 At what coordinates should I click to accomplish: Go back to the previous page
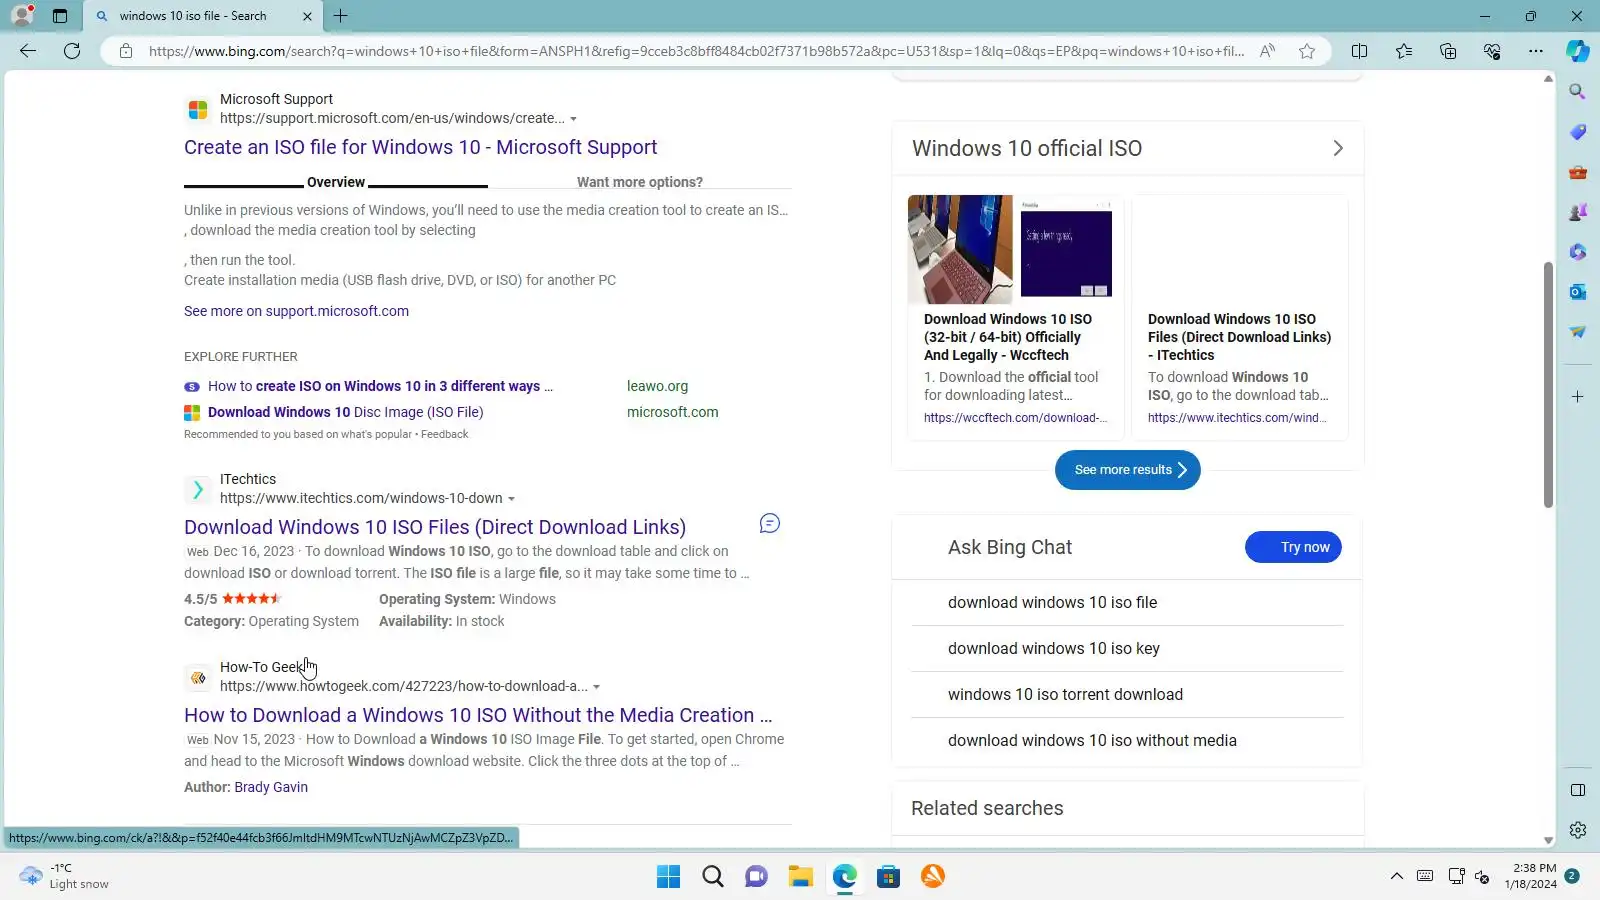pos(28,51)
